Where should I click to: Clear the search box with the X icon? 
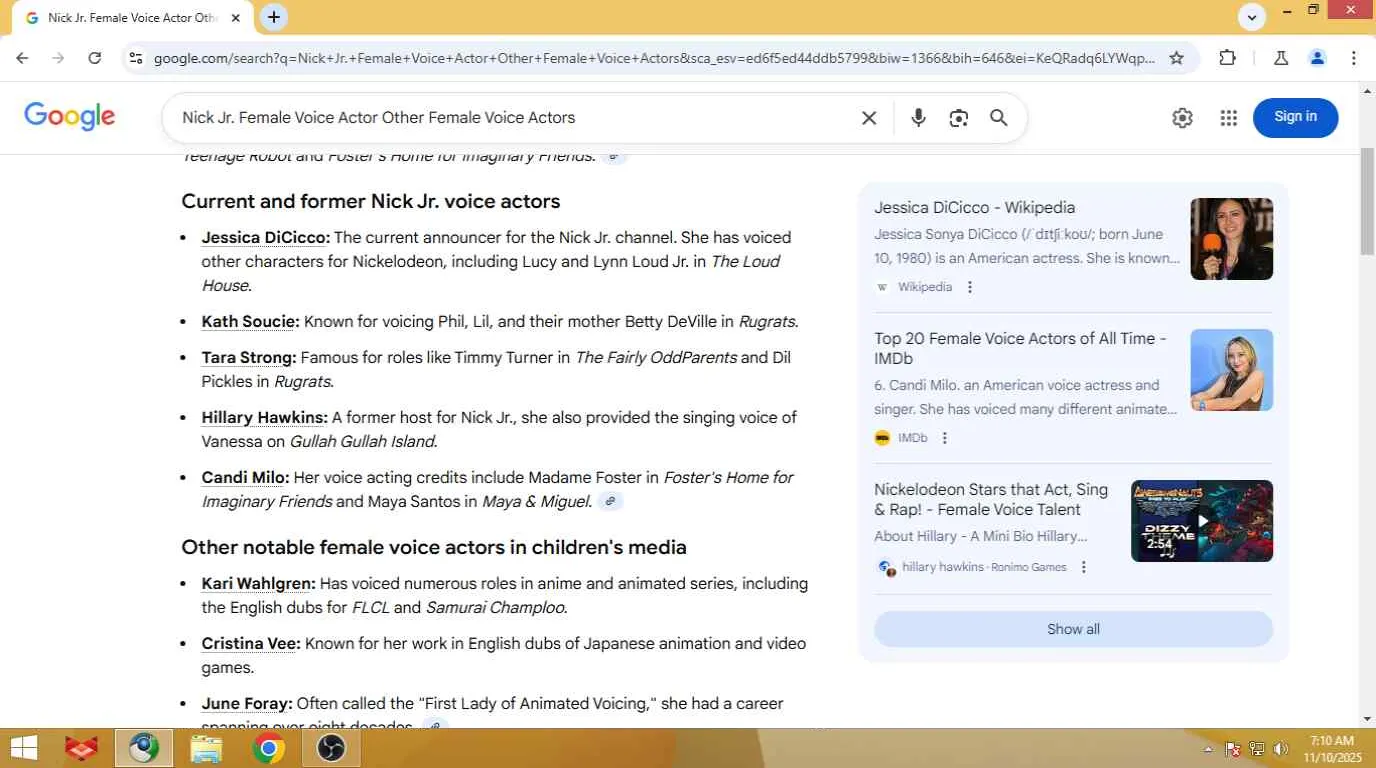coord(869,118)
